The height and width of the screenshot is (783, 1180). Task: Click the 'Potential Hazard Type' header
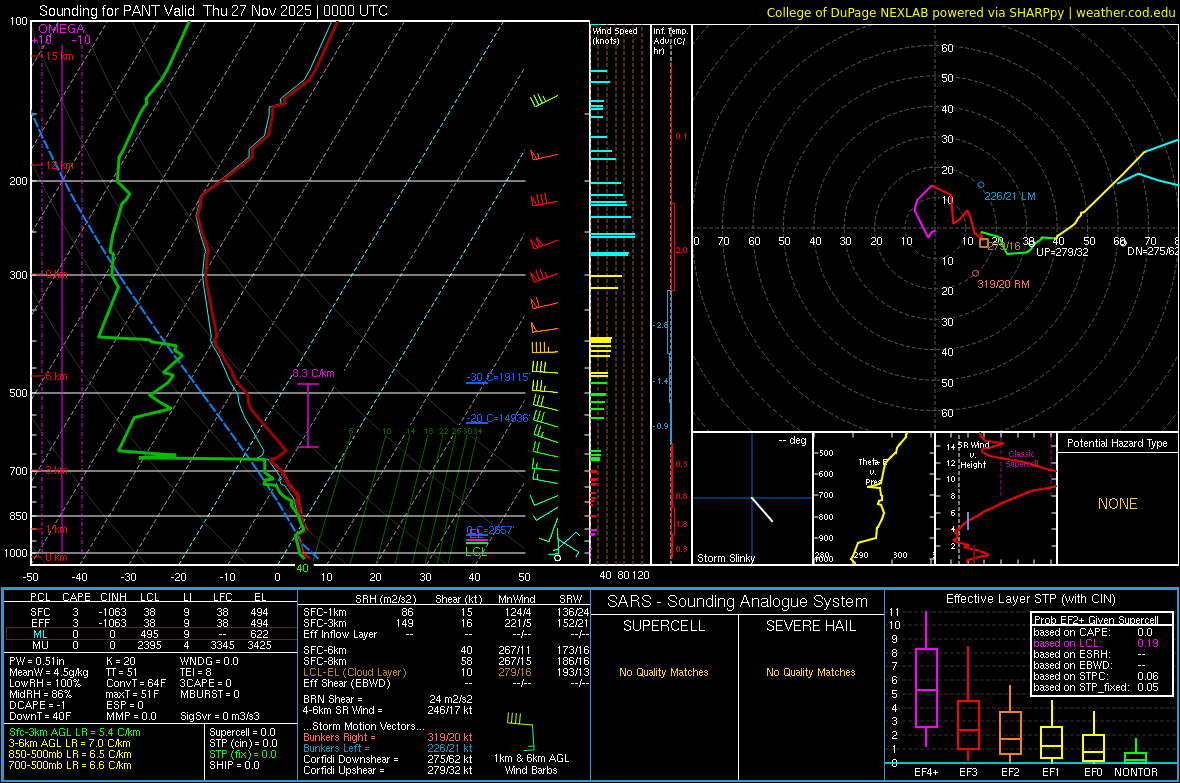point(1117,443)
